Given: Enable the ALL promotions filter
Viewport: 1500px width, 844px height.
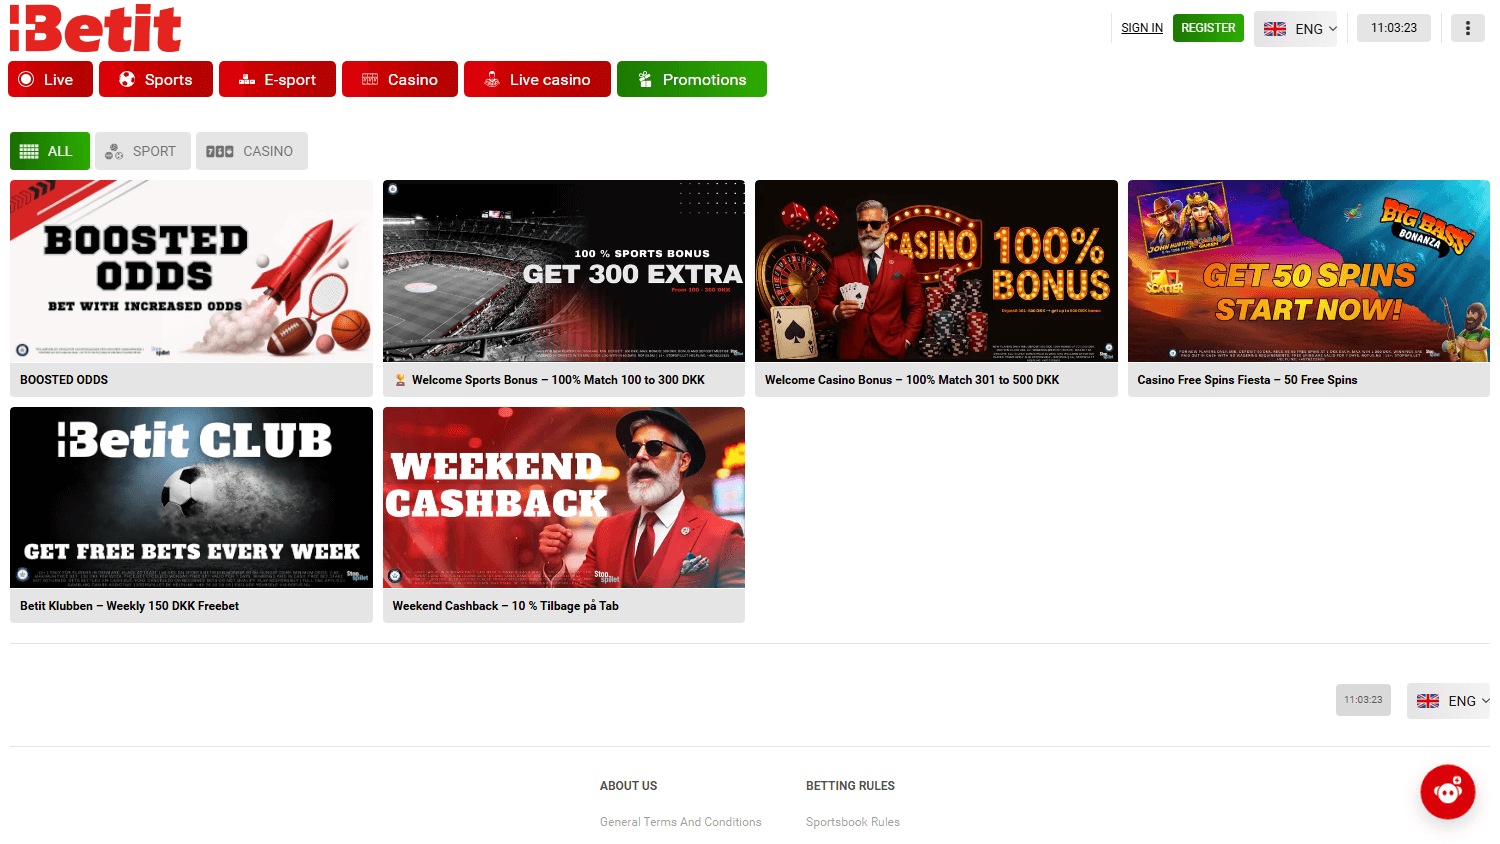Looking at the screenshot, I should pyautogui.click(x=49, y=150).
